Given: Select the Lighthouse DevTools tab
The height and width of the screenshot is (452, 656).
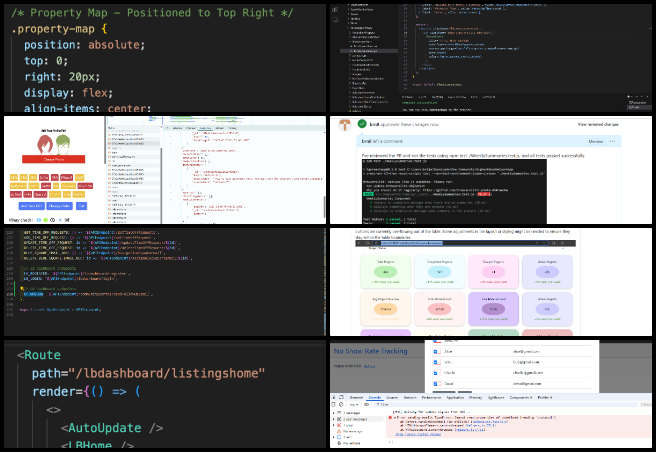Looking at the screenshot, I should click(x=496, y=397).
